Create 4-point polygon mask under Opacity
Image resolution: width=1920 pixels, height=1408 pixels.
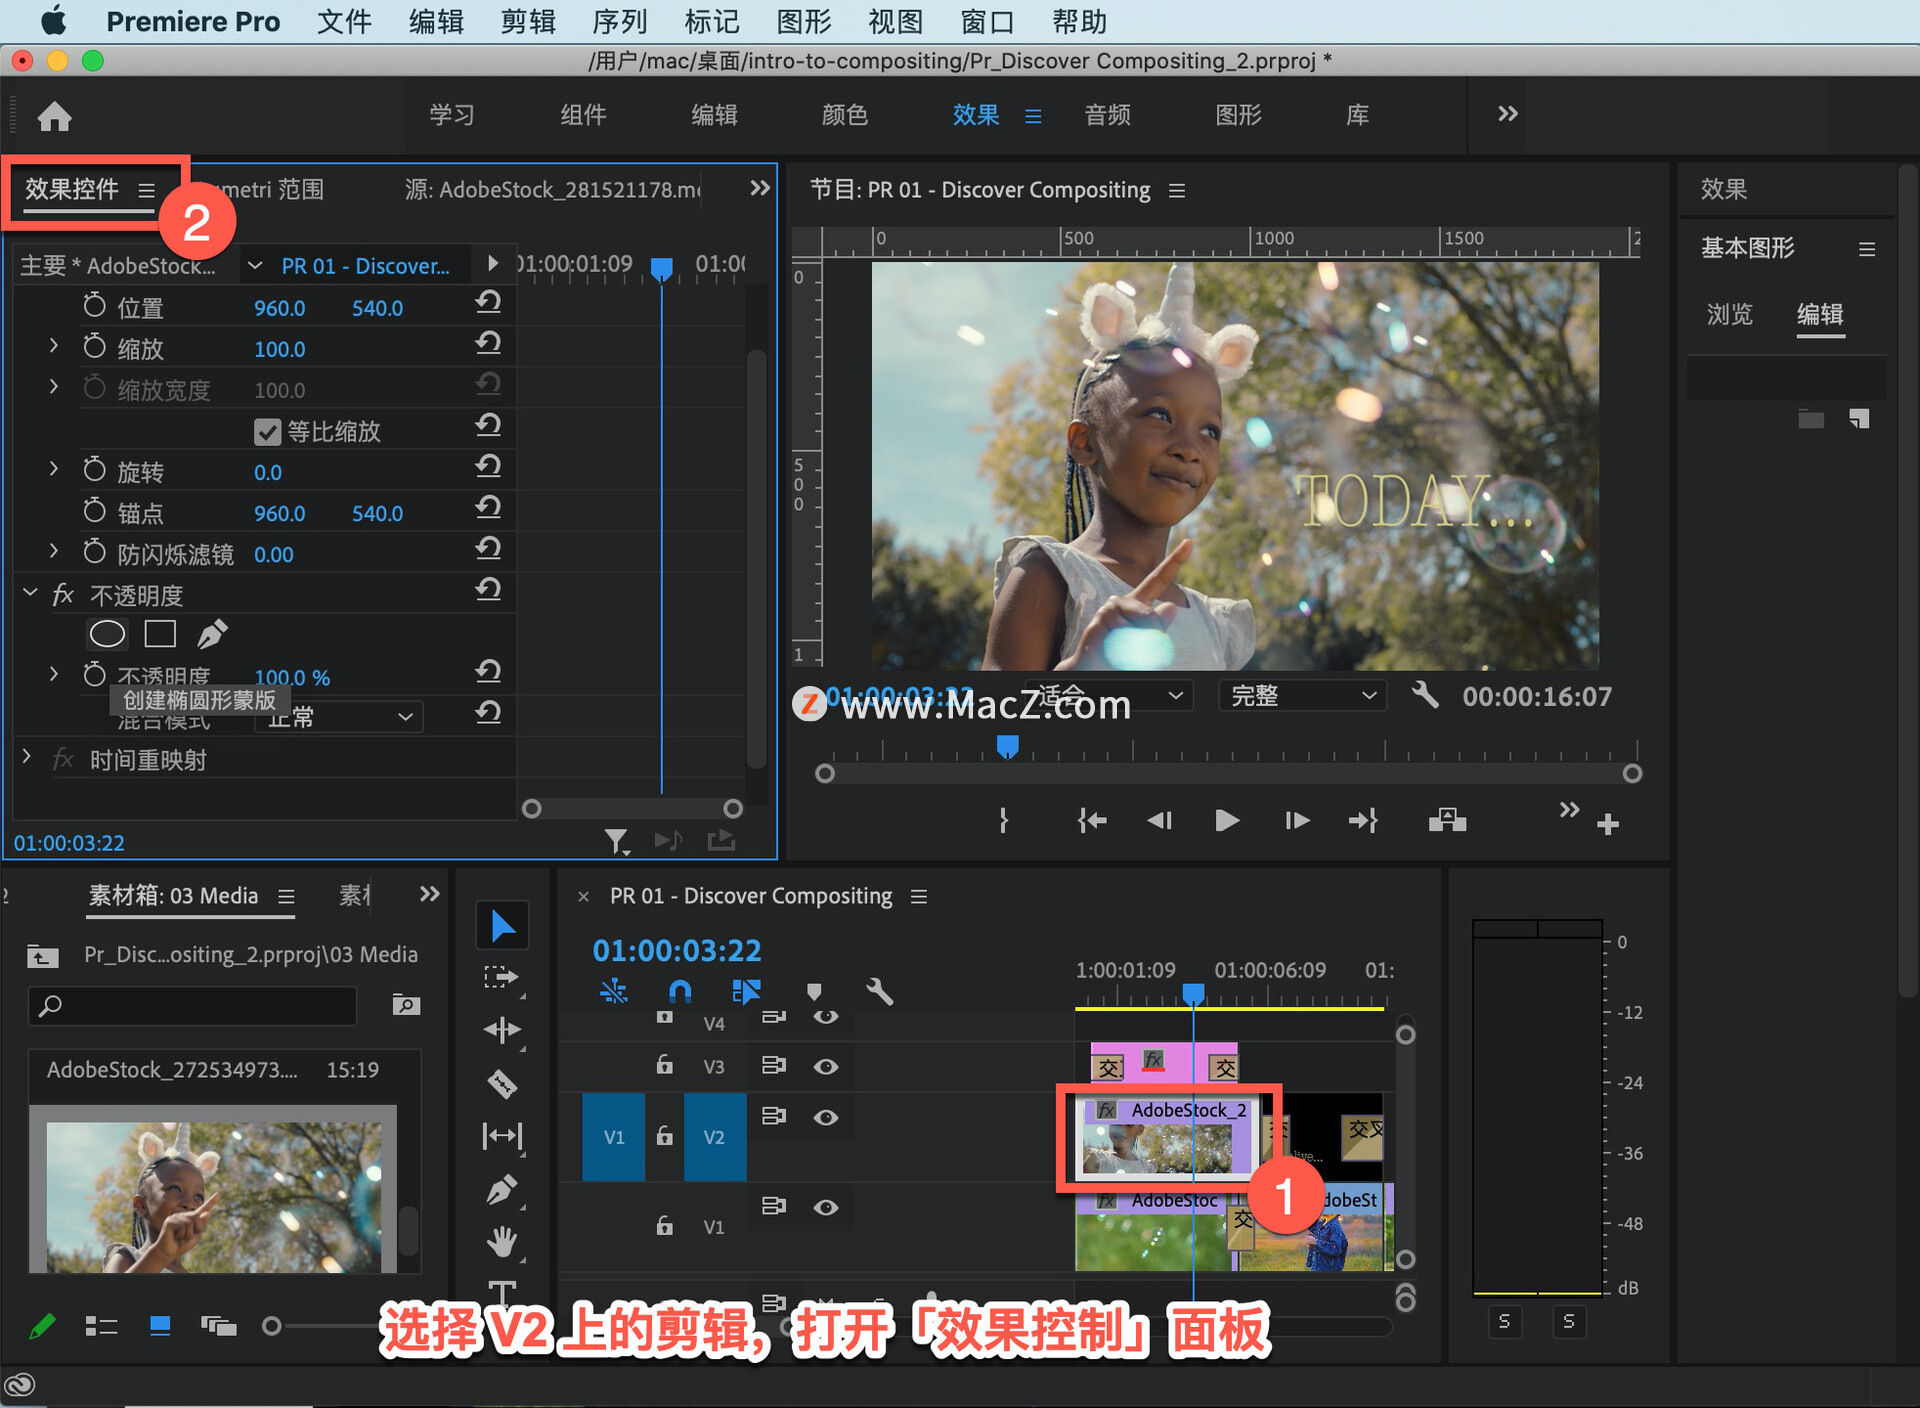pos(160,634)
